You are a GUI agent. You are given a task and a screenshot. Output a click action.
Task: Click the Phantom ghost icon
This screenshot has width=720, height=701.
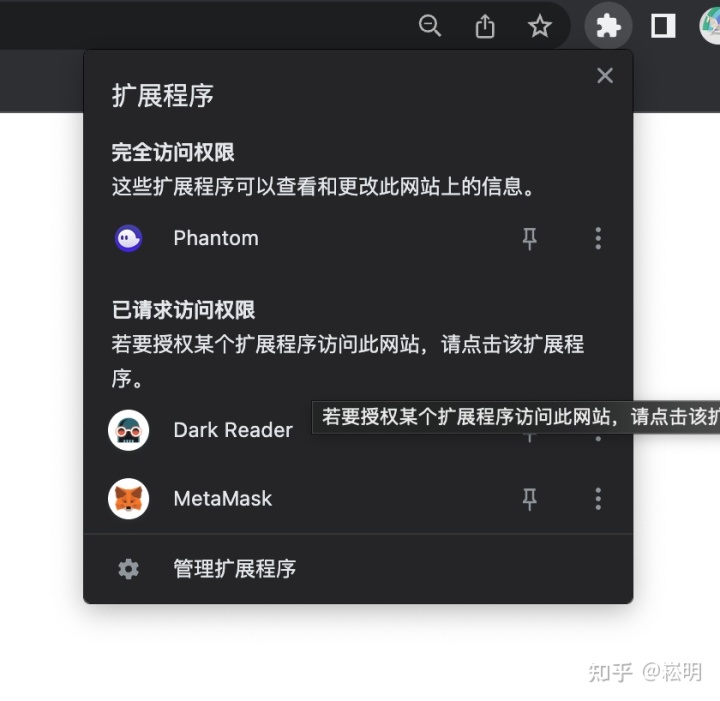[x=128, y=238]
